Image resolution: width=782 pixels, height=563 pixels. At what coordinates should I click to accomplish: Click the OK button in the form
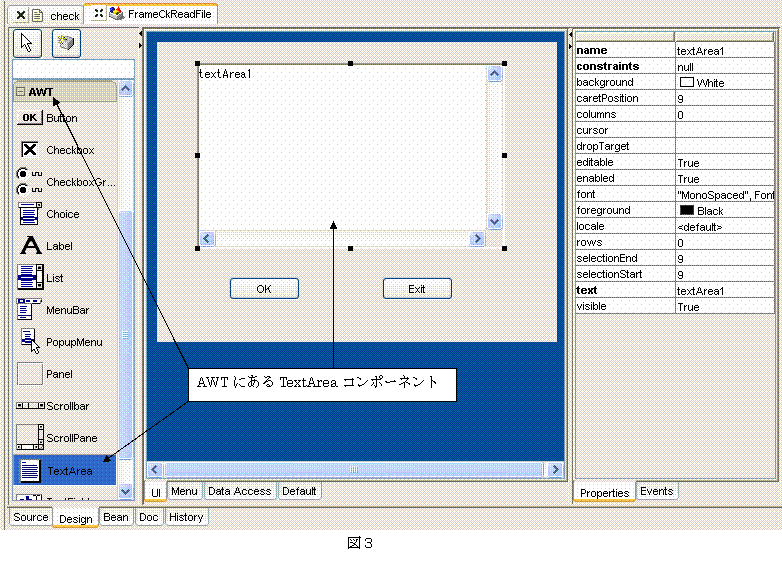pyautogui.click(x=264, y=289)
